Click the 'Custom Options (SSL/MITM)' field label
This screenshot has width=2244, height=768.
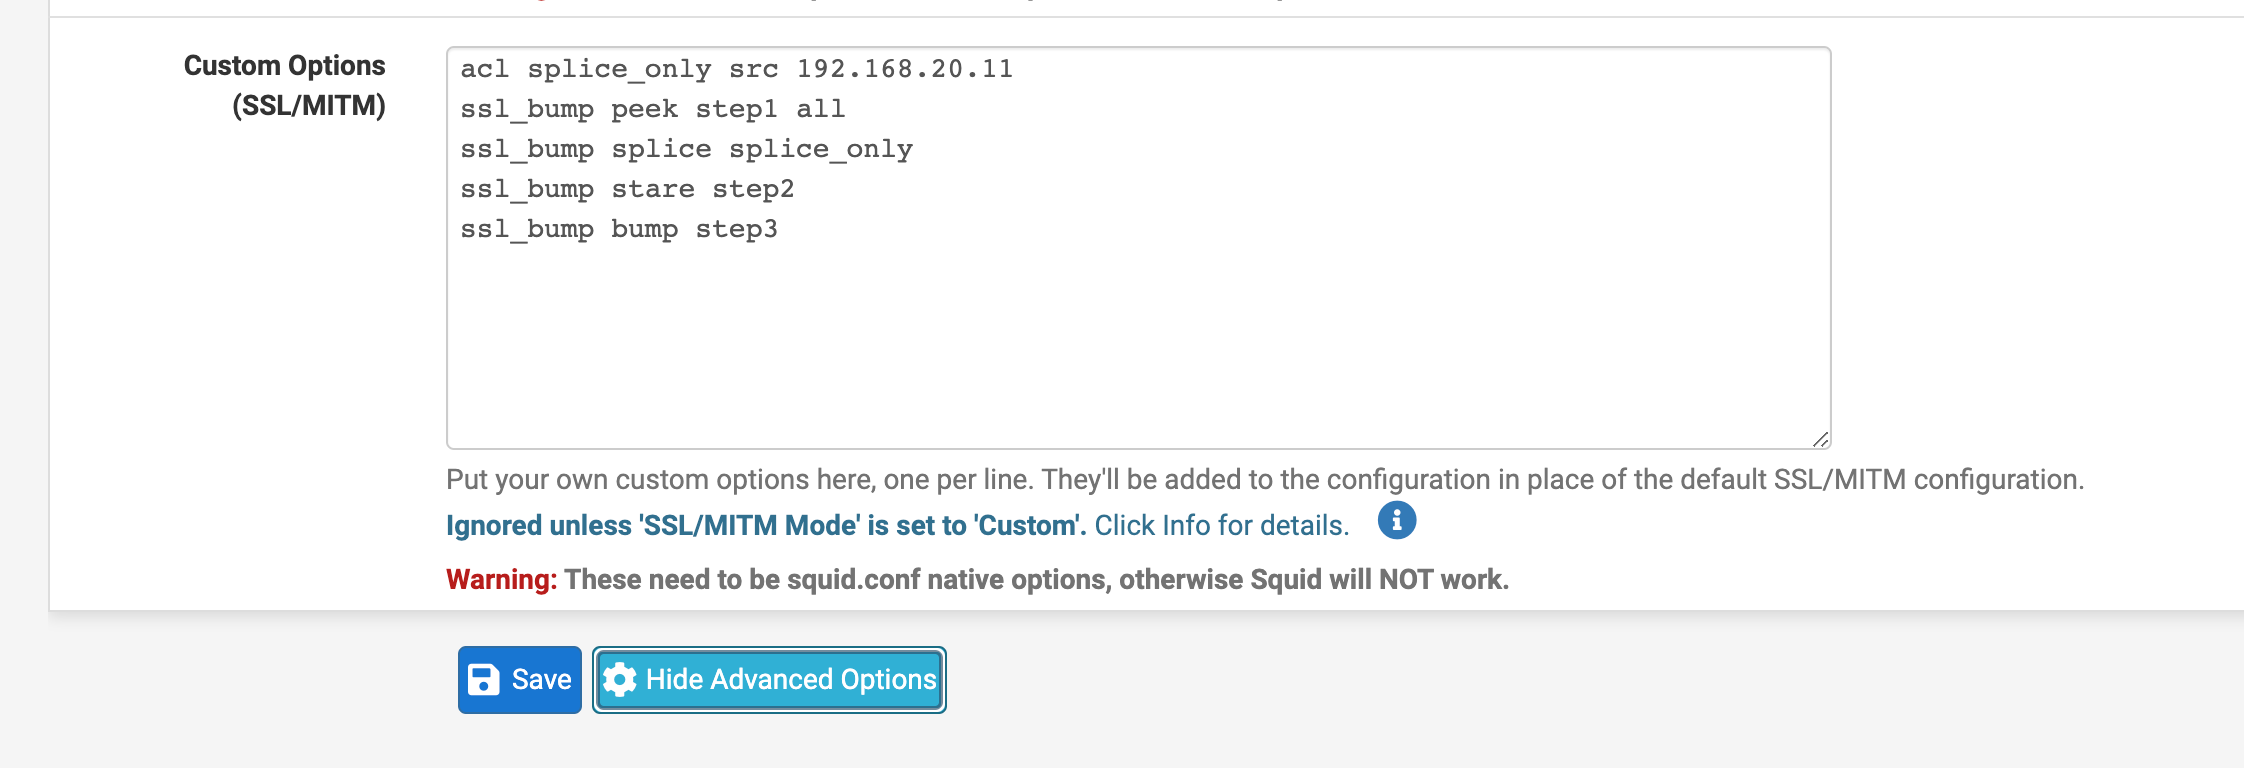pos(285,85)
